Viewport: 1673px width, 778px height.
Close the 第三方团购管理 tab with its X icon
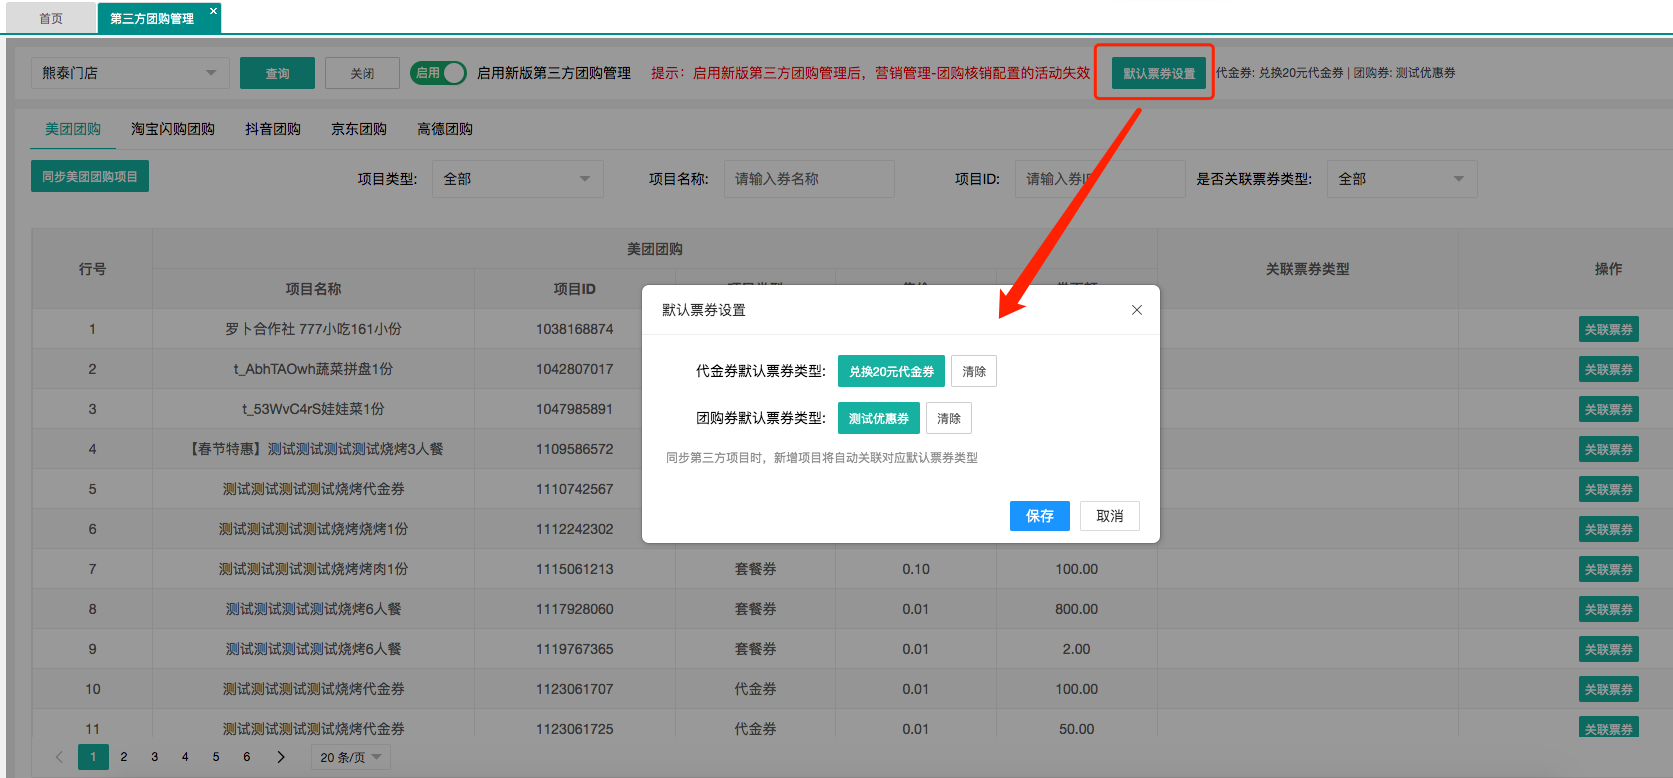(213, 11)
